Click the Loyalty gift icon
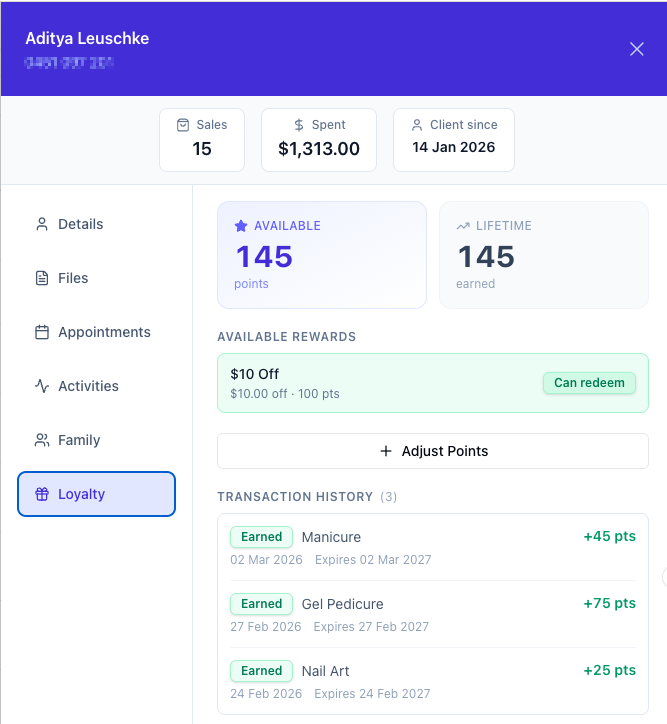667x724 pixels. pyautogui.click(x=42, y=494)
